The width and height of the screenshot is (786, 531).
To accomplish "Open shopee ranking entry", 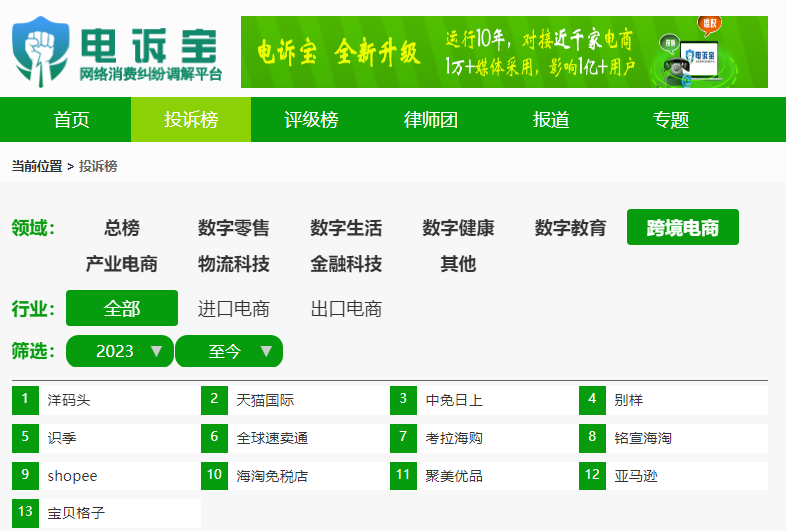I will [72, 476].
